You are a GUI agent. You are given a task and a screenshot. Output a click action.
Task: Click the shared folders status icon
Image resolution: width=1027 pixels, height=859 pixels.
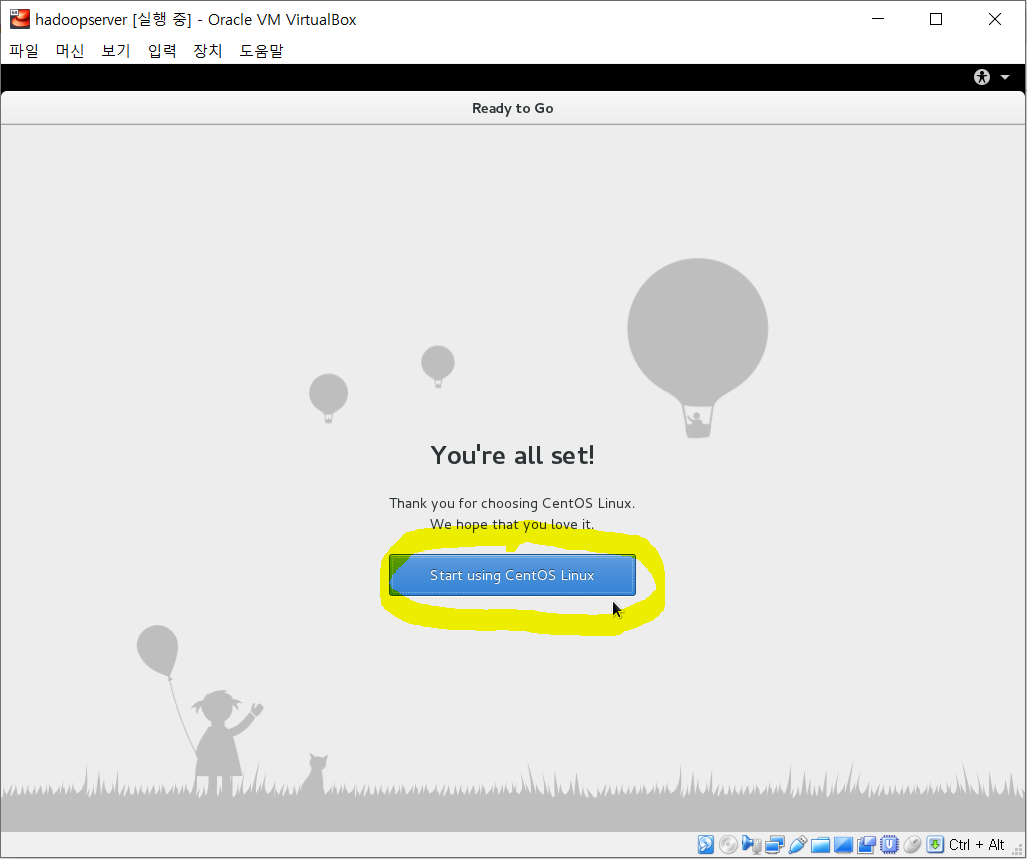click(820, 845)
